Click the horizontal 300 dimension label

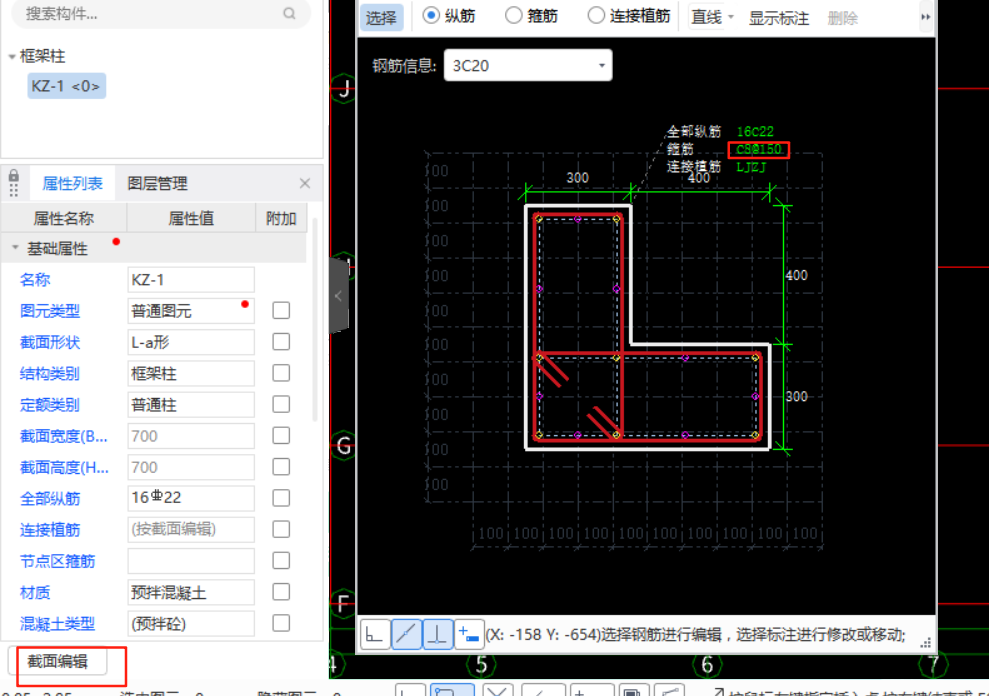coord(577,177)
